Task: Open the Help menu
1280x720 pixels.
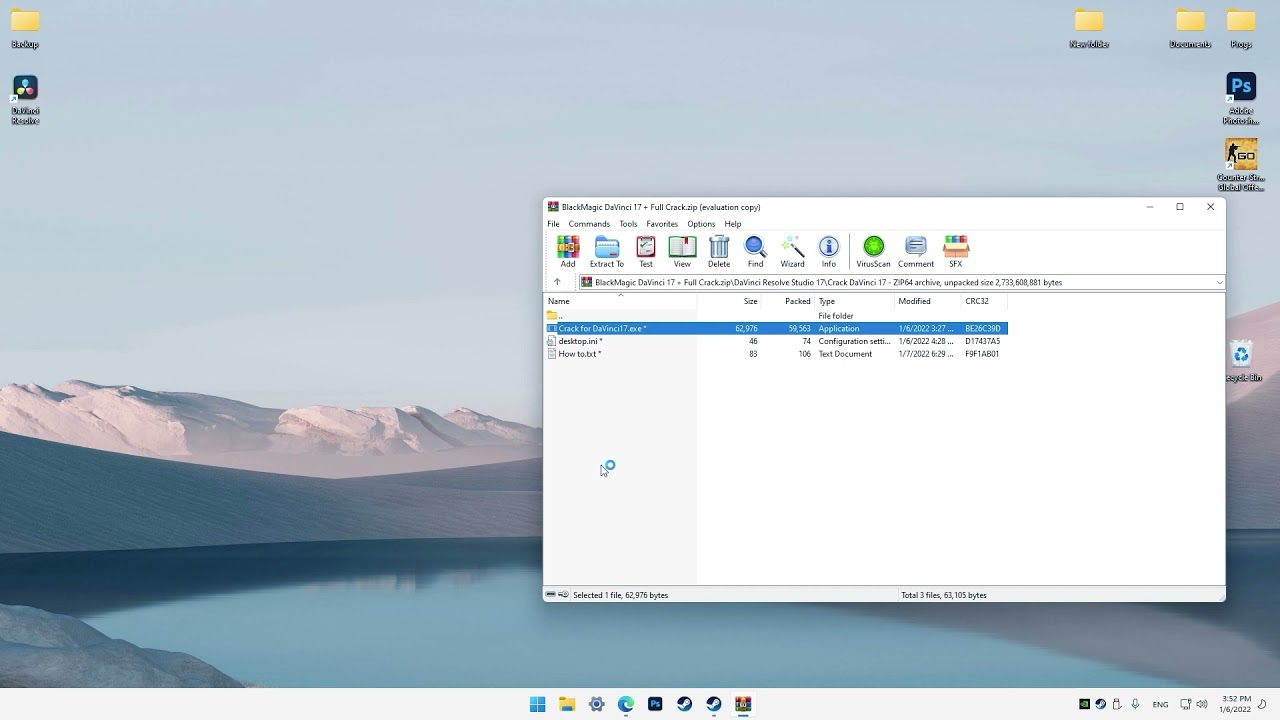Action: (x=733, y=224)
